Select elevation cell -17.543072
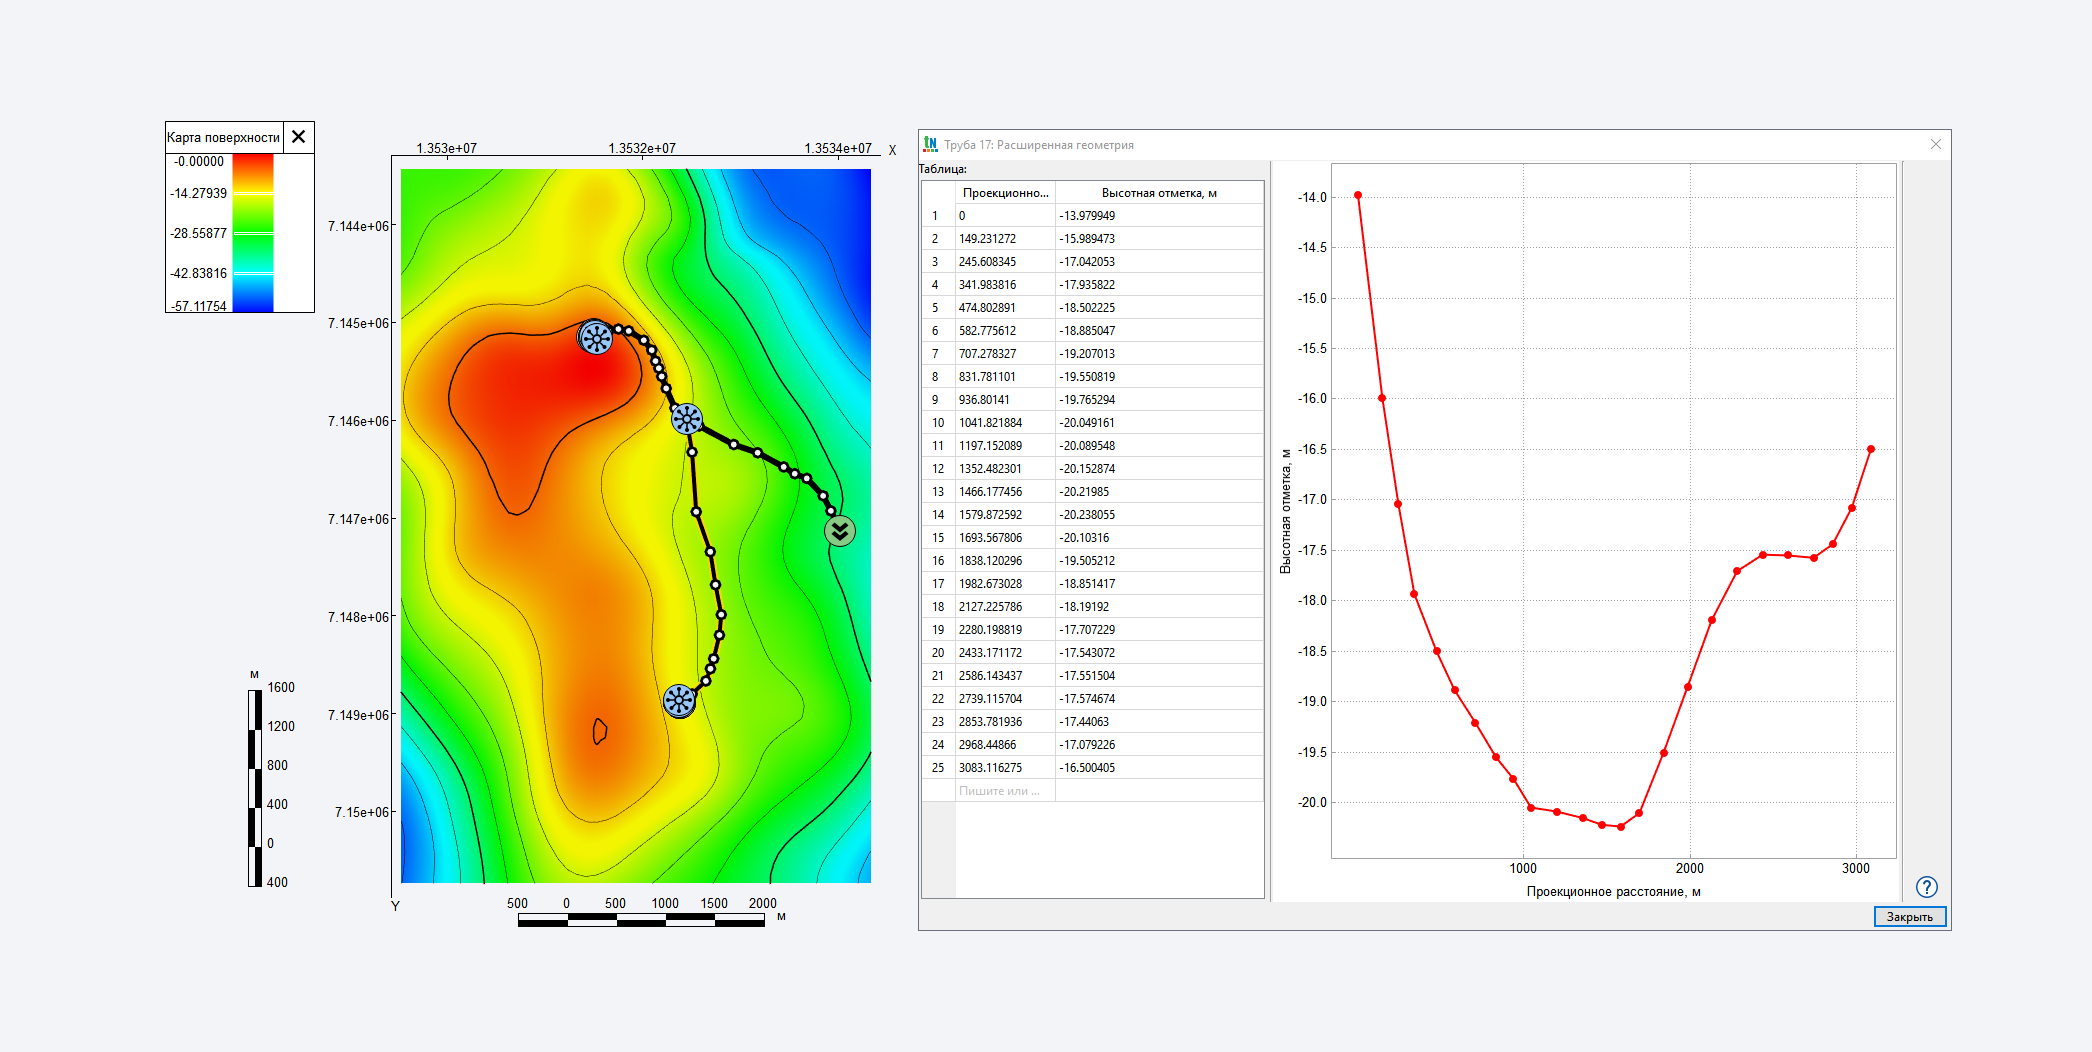 click(1159, 653)
